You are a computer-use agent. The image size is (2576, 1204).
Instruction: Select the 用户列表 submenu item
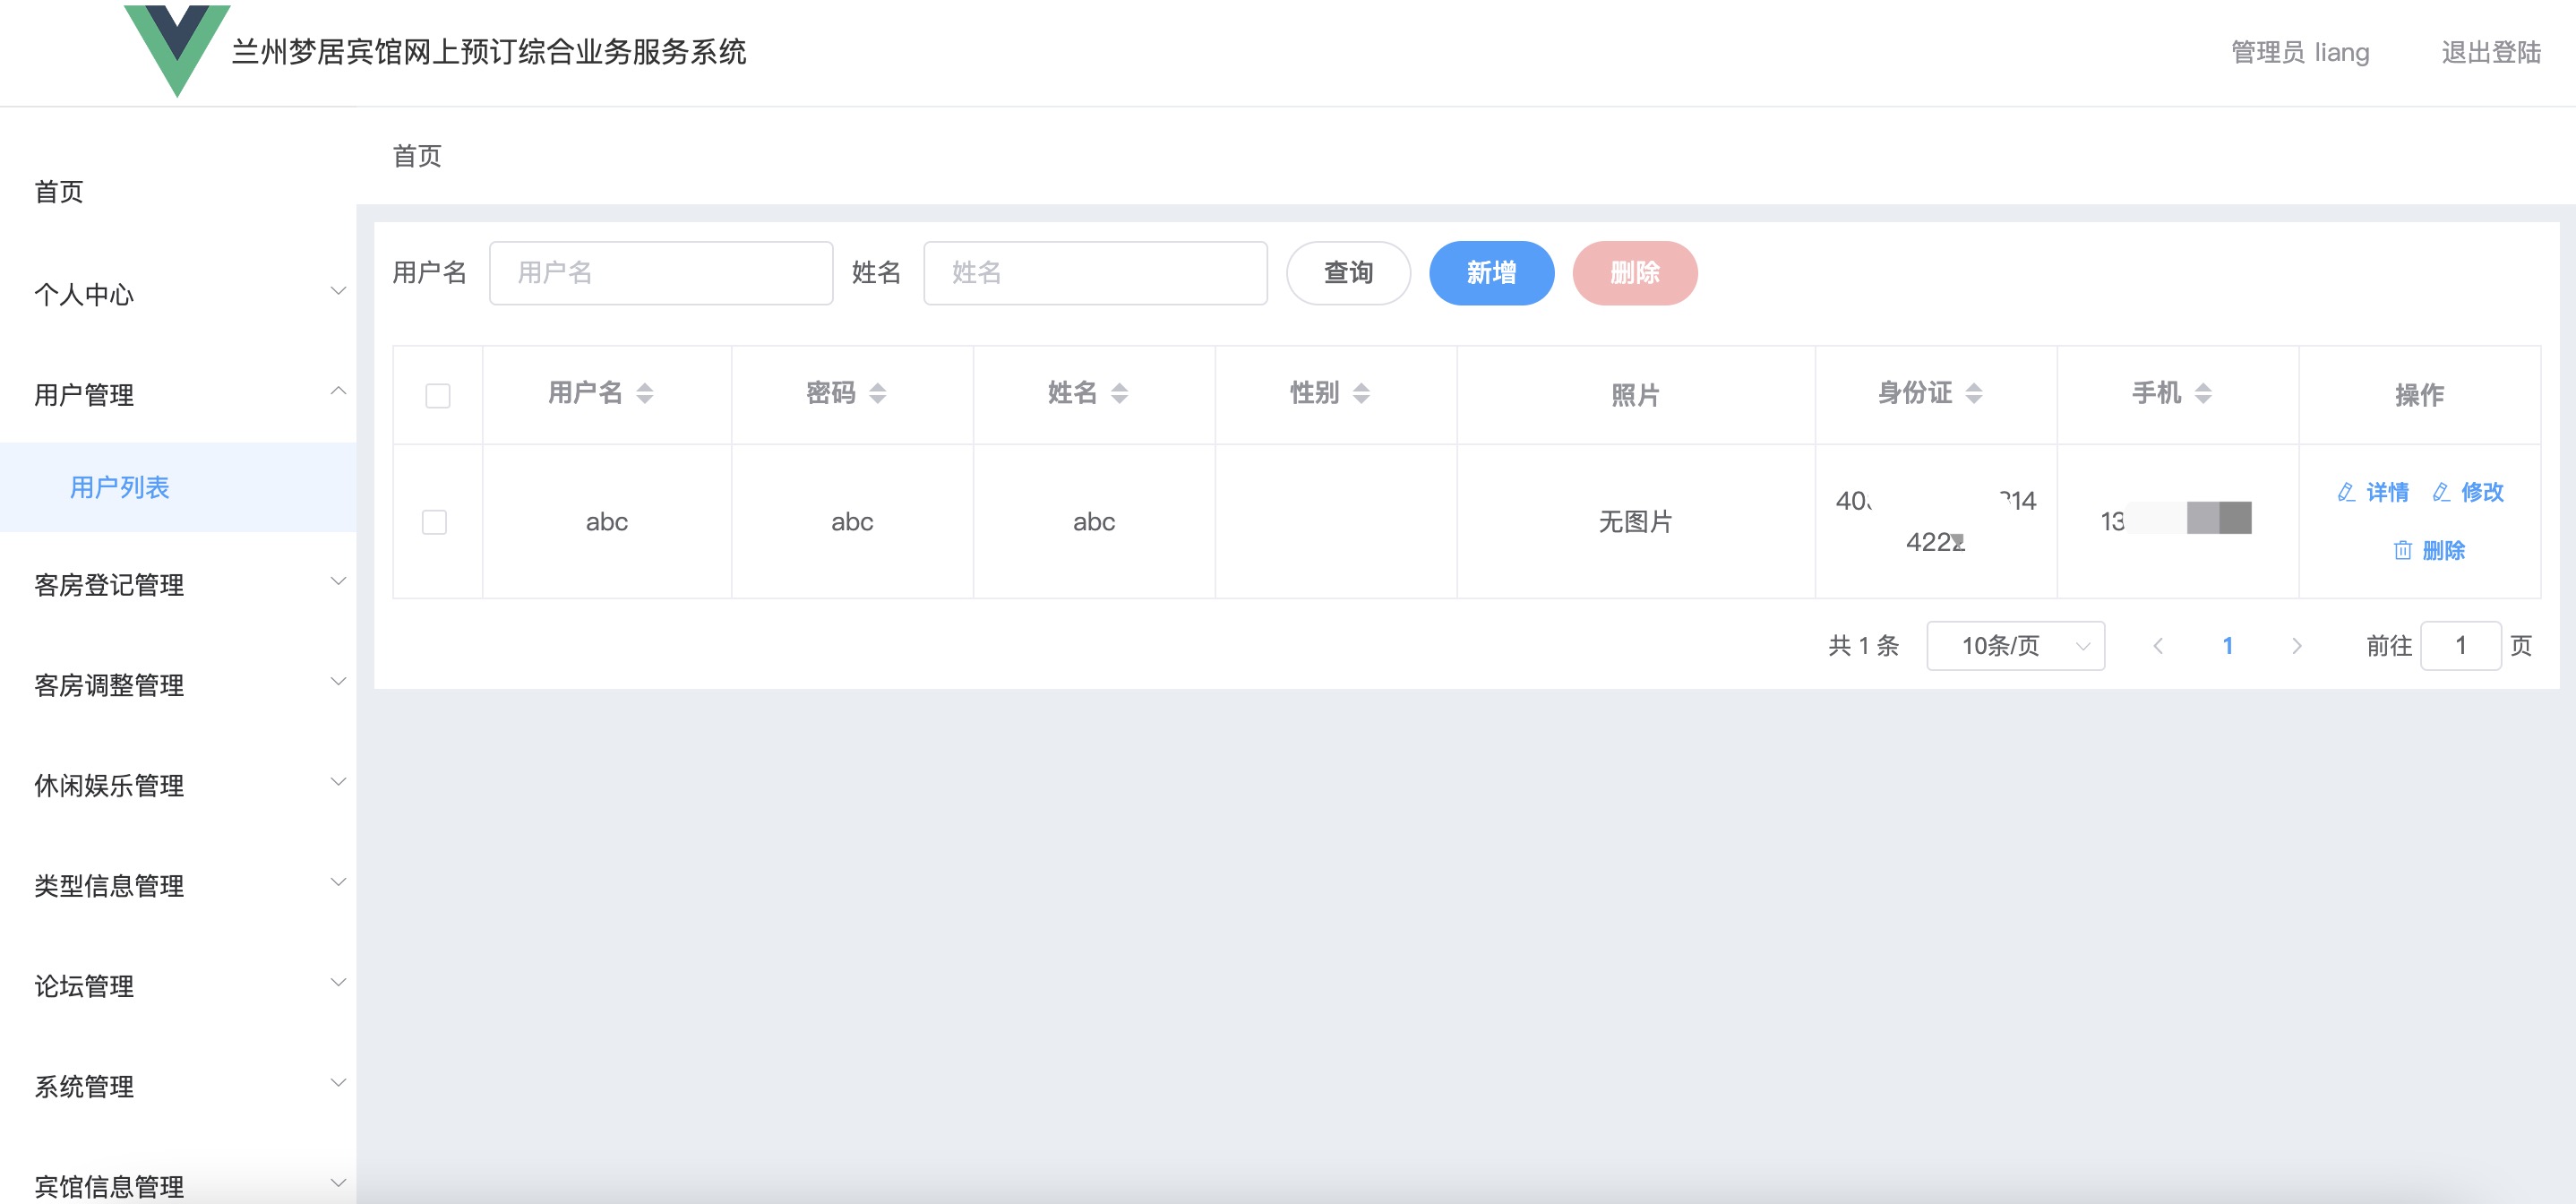click(x=178, y=487)
